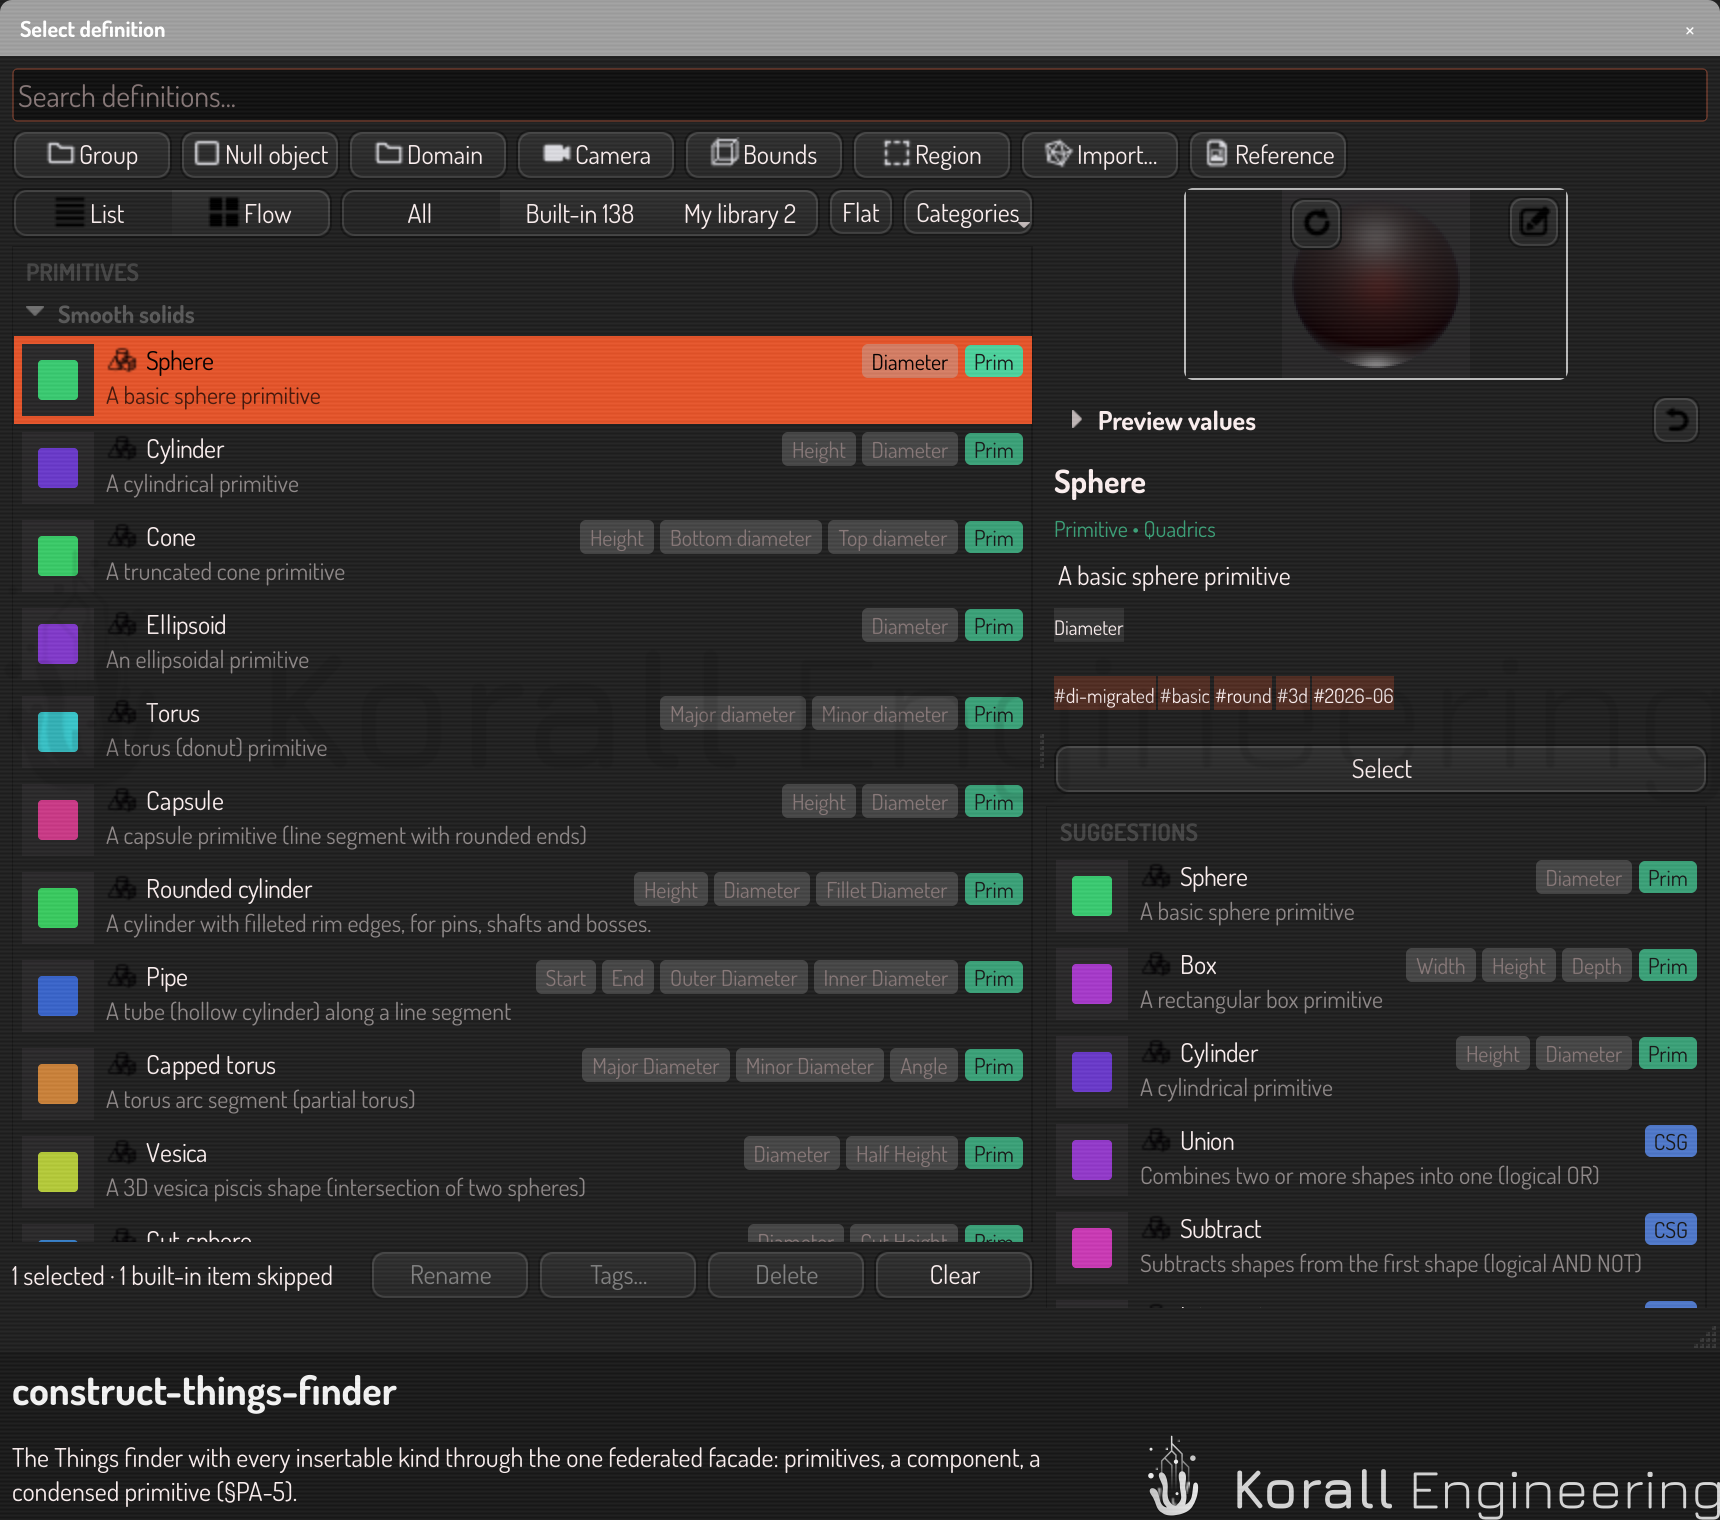
Task: Click the shape icon next to Cylinder in the list
Action: tap(122, 449)
